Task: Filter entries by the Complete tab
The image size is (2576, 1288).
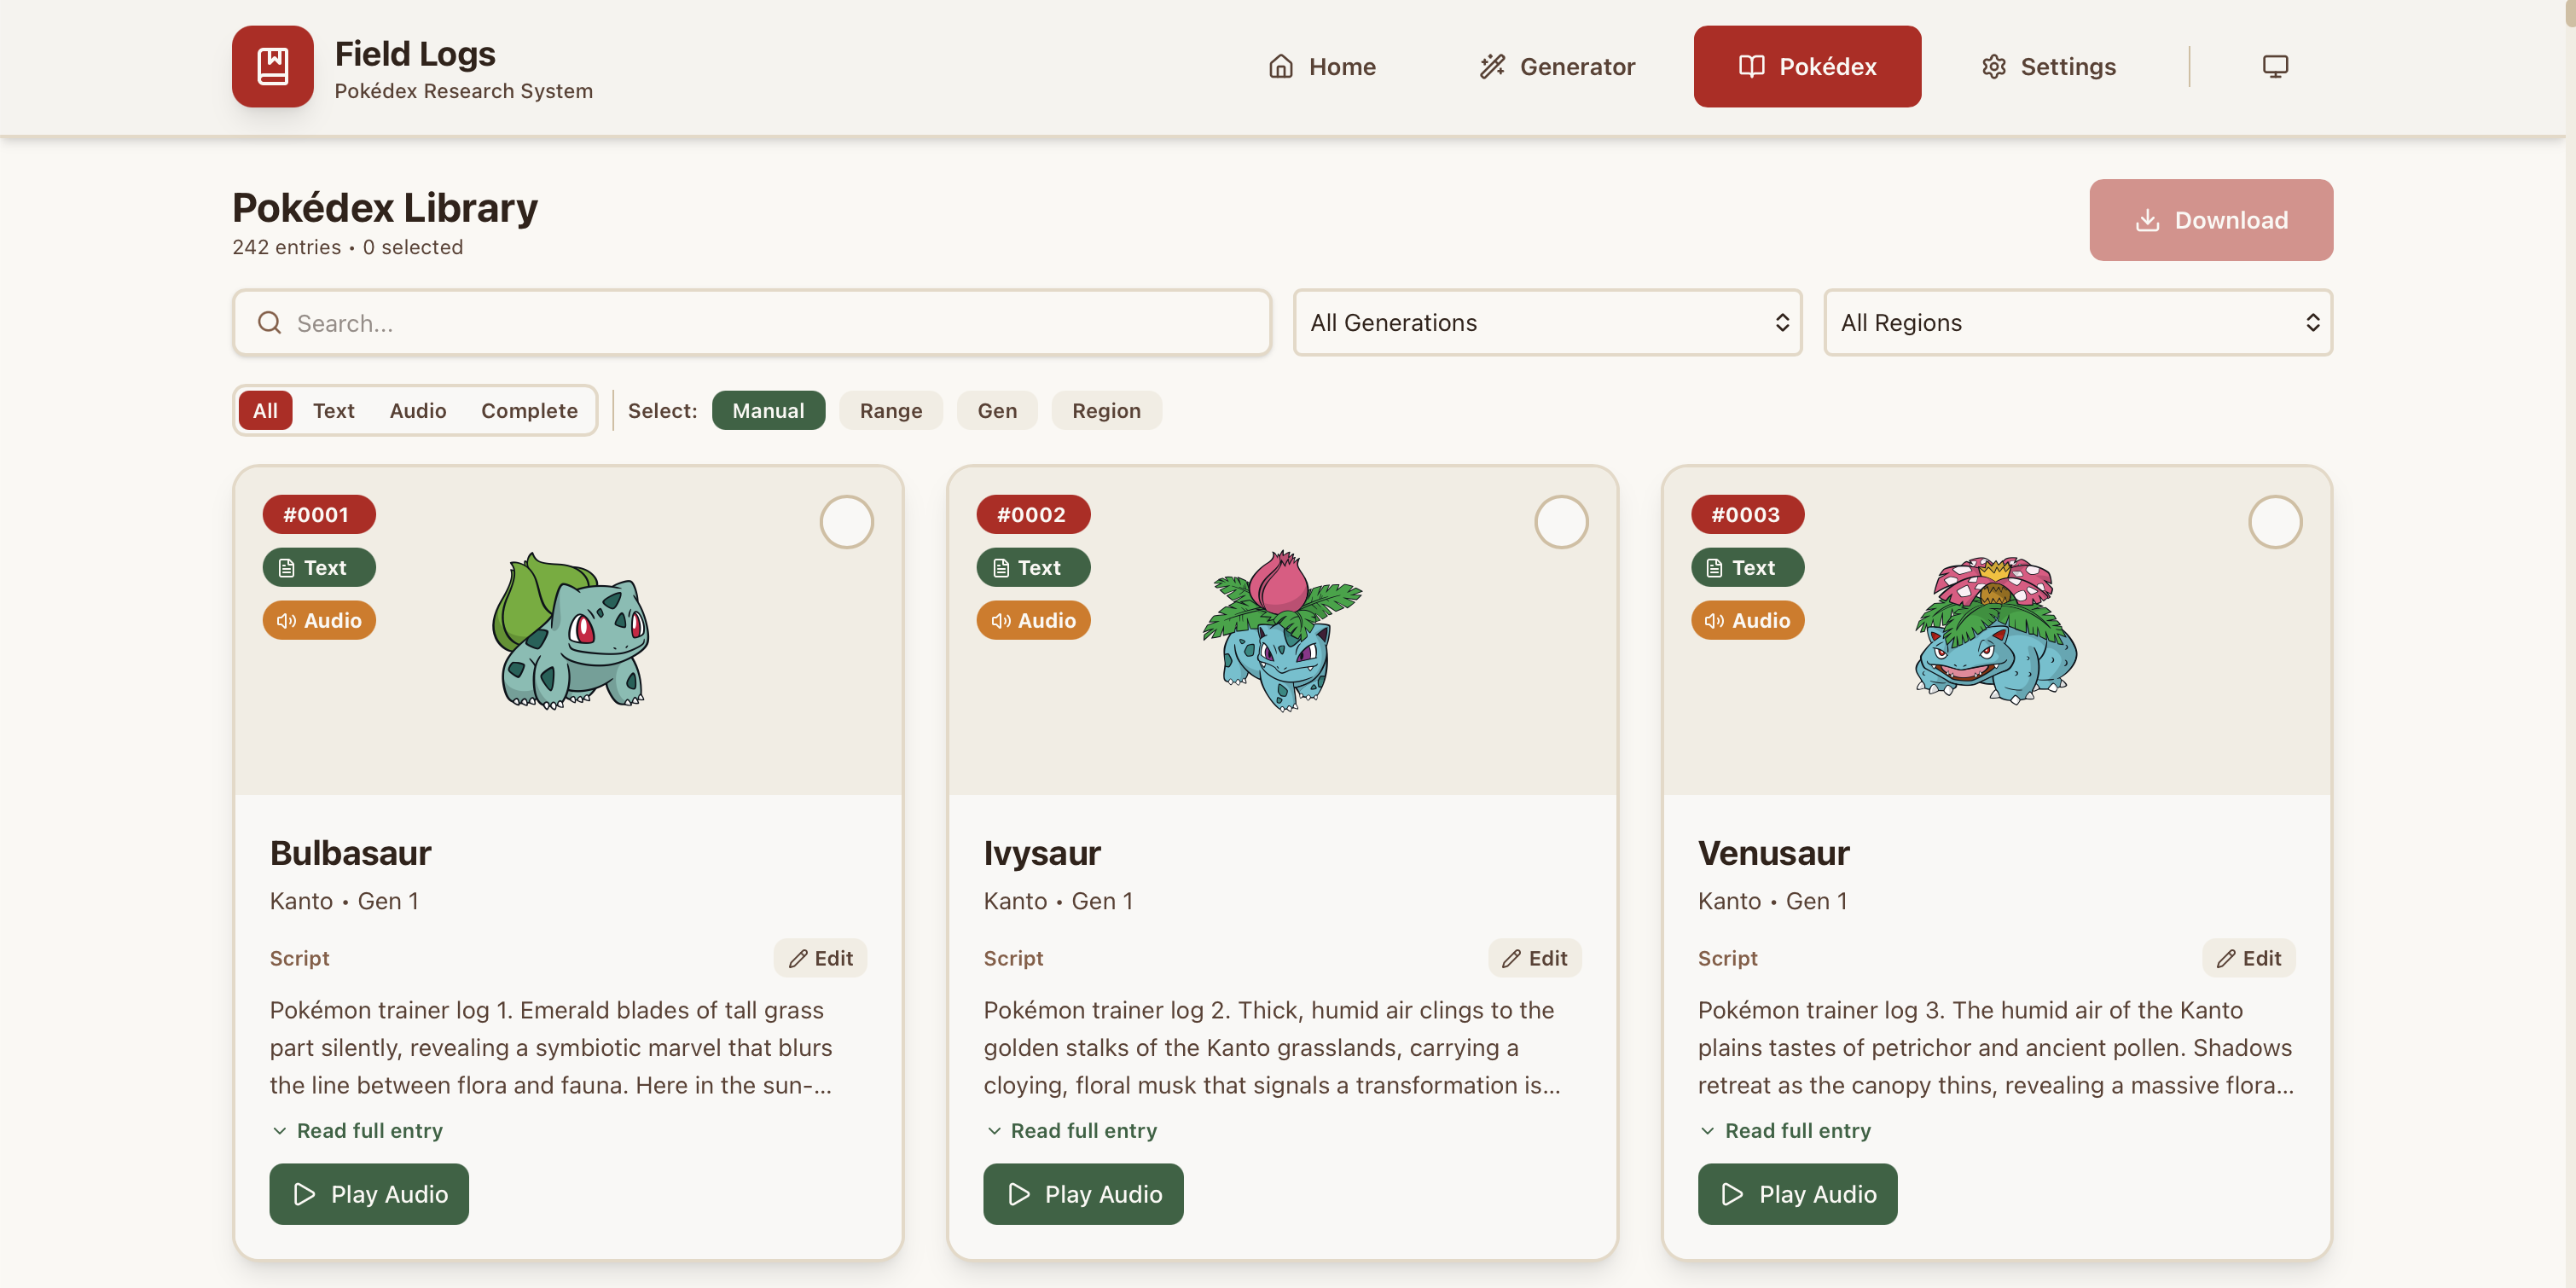Action: (529, 410)
